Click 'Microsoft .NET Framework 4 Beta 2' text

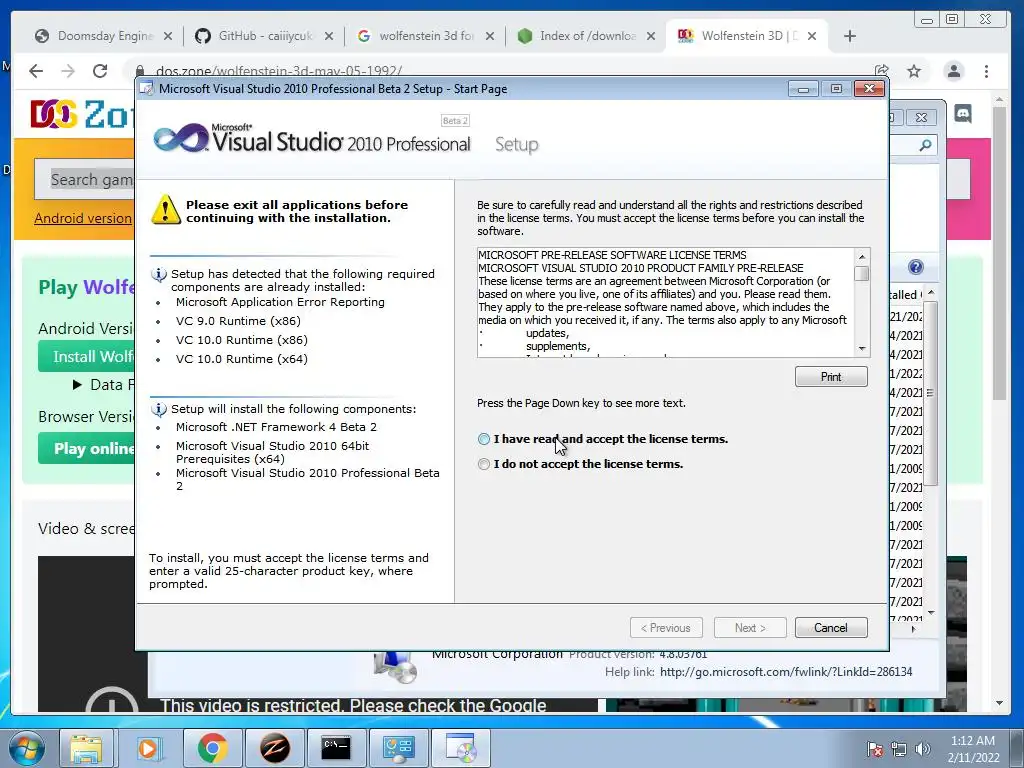pos(276,427)
